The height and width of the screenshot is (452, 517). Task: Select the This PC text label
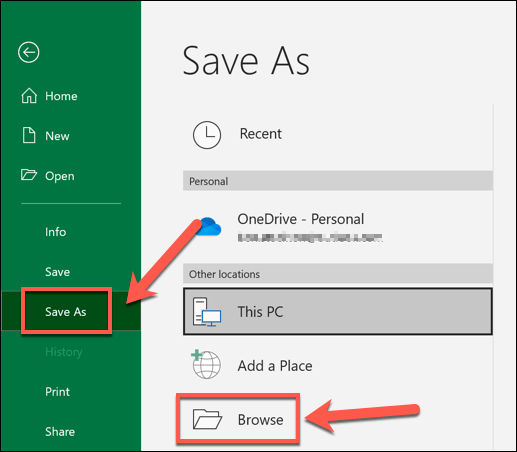[x=260, y=312]
